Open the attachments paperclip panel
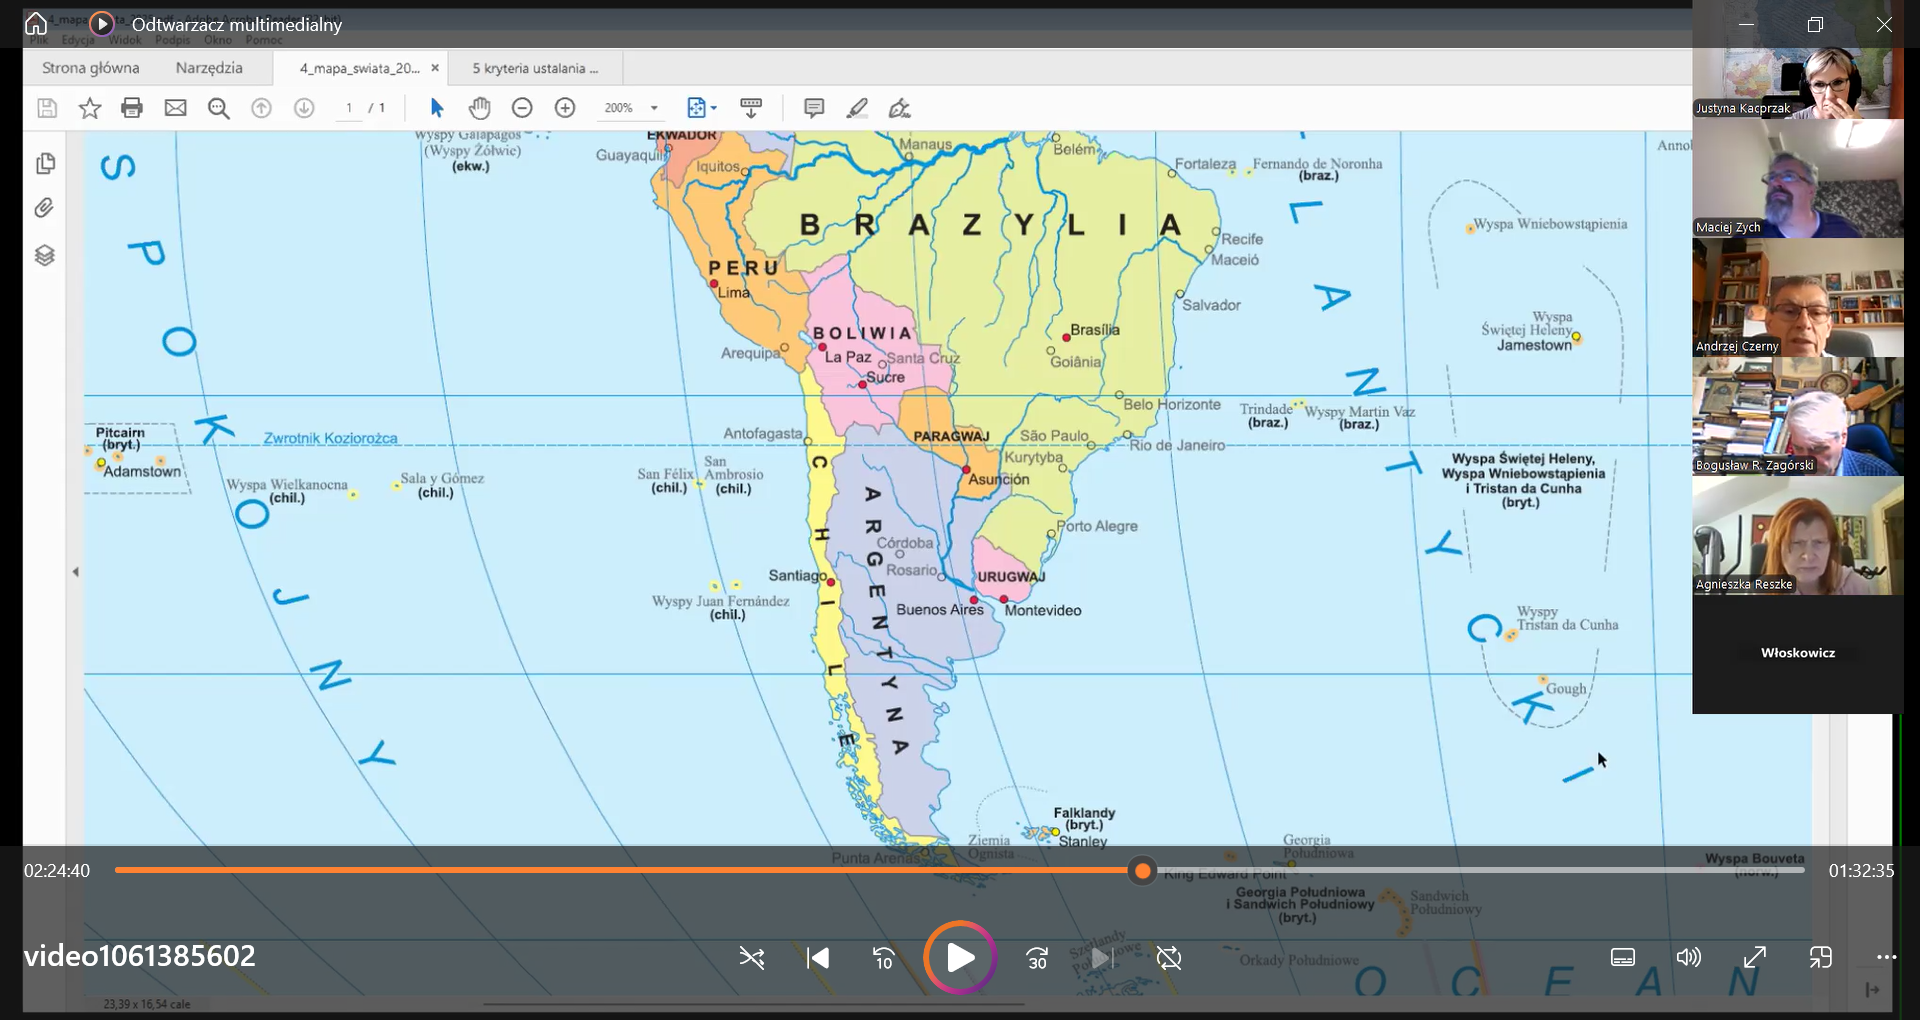Image resolution: width=1920 pixels, height=1020 pixels. [x=44, y=208]
